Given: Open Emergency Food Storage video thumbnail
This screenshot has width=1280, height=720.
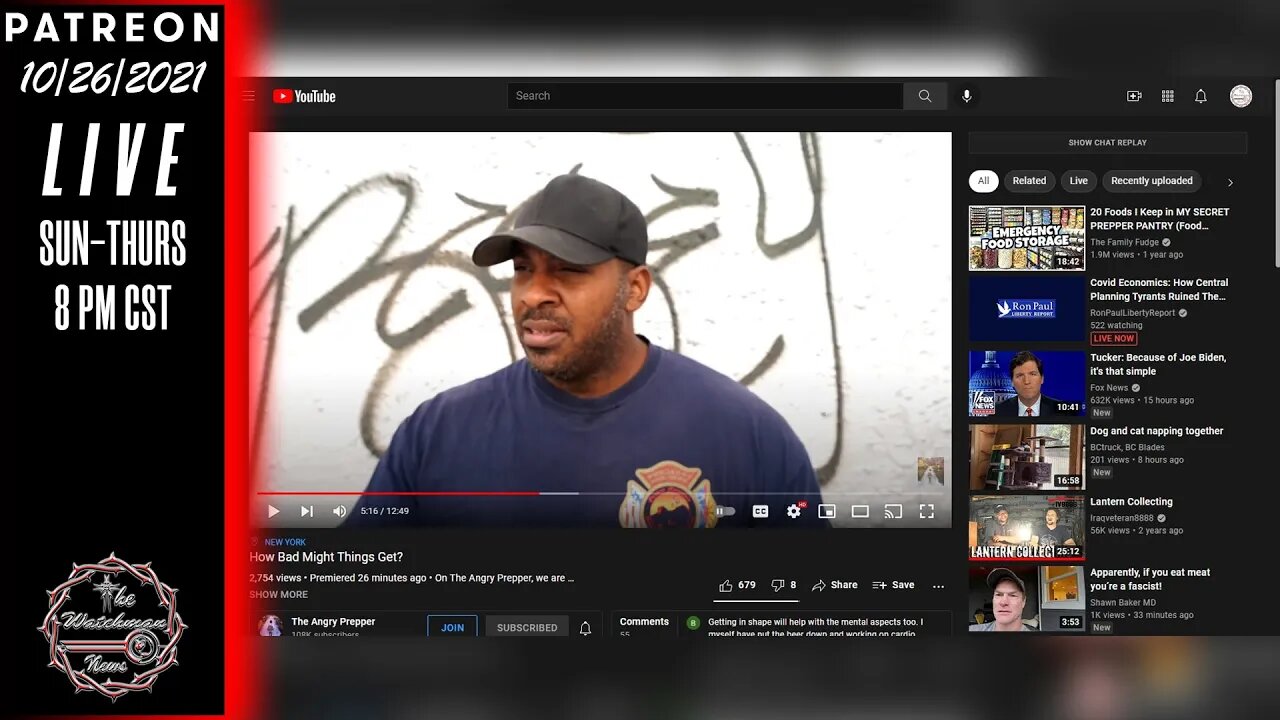Looking at the screenshot, I should (1027, 238).
